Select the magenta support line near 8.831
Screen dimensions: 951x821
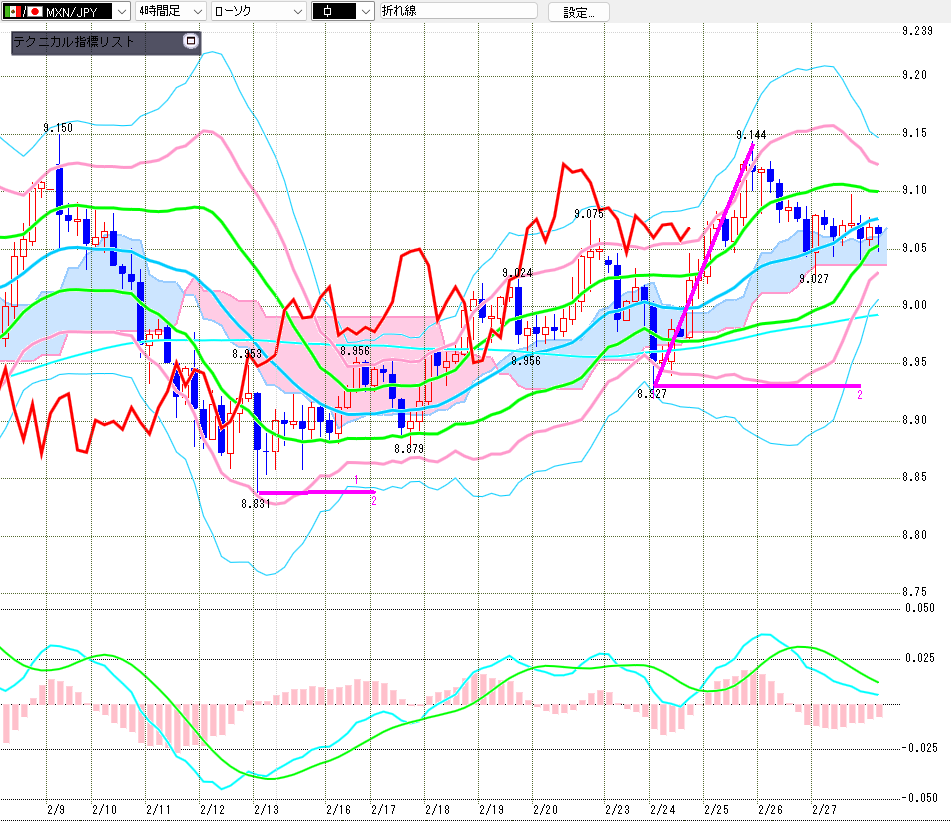tap(315, 491)
